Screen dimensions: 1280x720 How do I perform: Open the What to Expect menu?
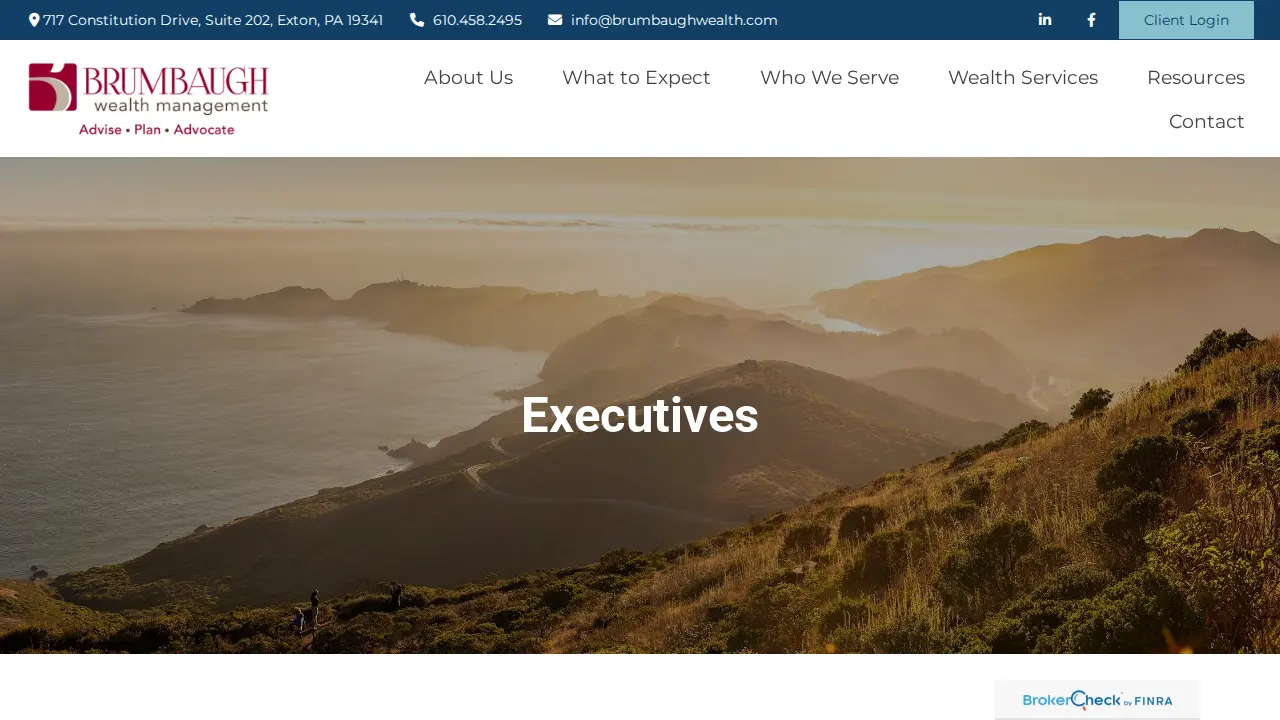pyautogui.click(x=636, y=77)
